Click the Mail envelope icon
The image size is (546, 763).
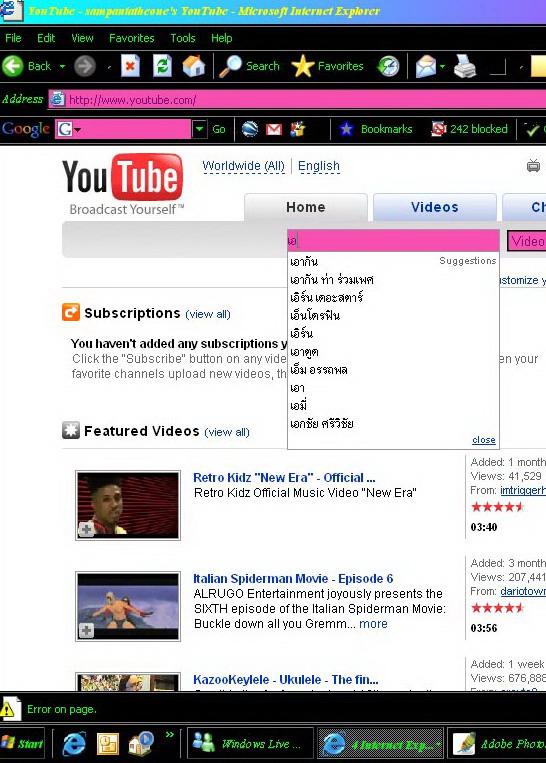click(x=426, y=66)
